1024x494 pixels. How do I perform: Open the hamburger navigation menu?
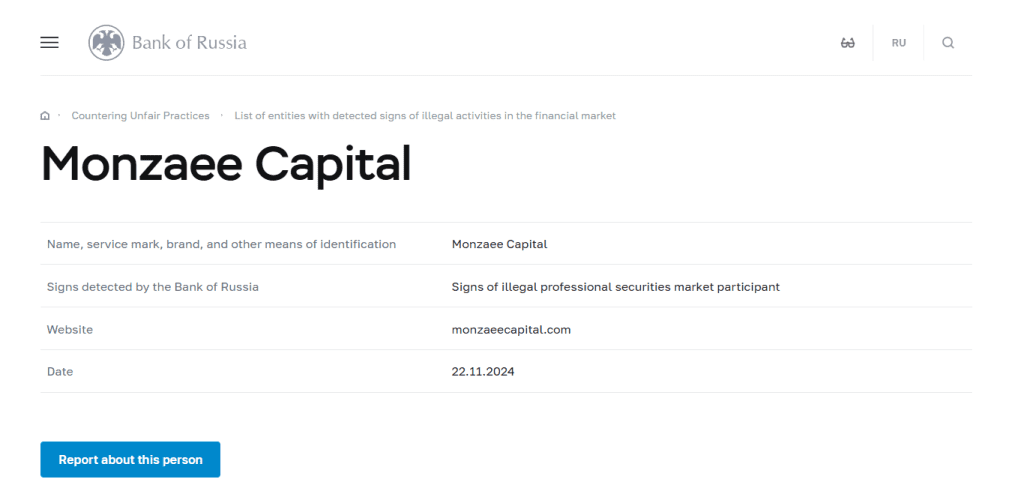[x=50, y=42]
